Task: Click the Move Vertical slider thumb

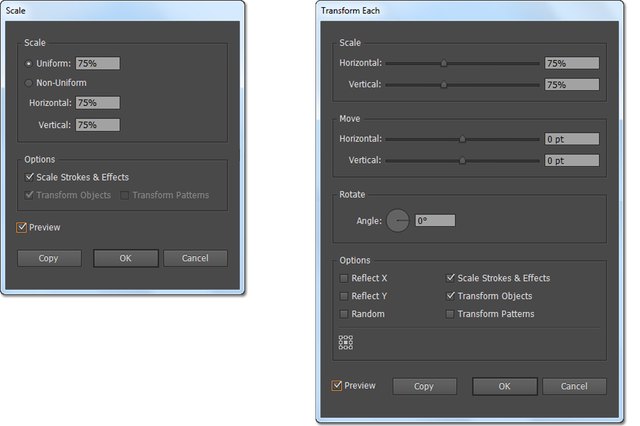Action: (462, 161)
